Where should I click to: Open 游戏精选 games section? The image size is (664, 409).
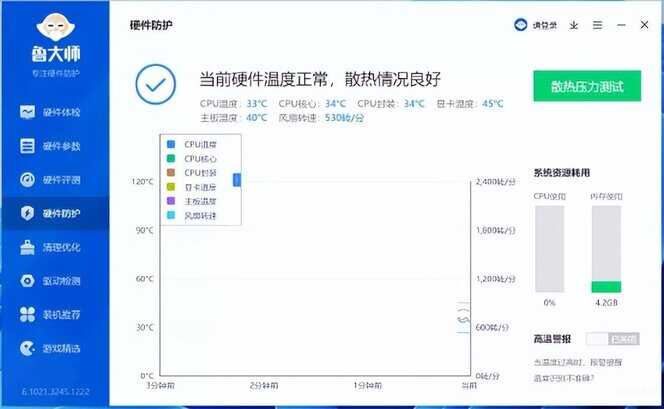pos(50,348)
